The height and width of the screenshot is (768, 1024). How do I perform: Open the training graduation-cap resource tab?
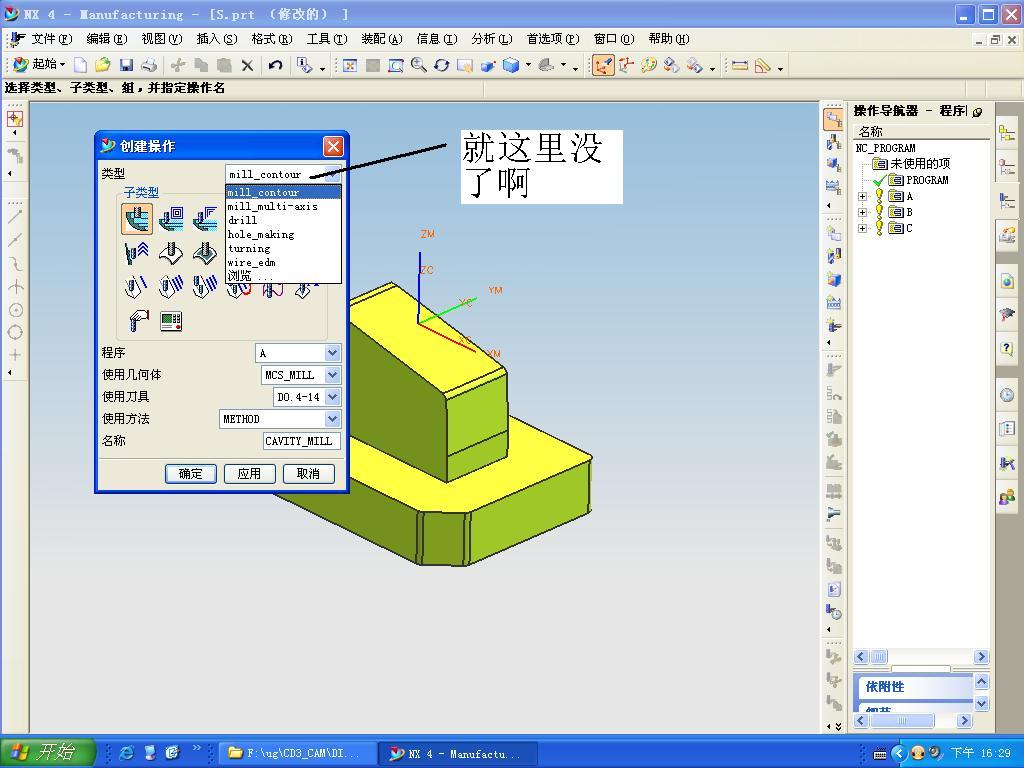tap(1007, 315)
